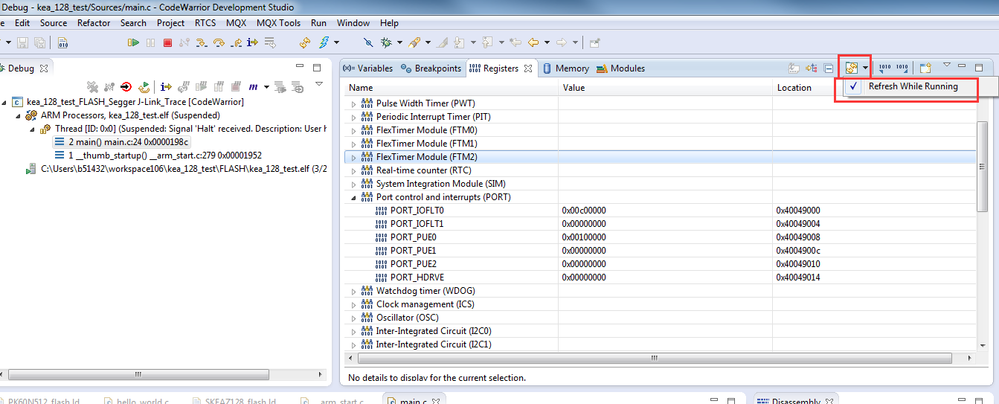The image size is (999, 404).
Task: Select __thumb_startup() stack frame
Action: (158, 155)
